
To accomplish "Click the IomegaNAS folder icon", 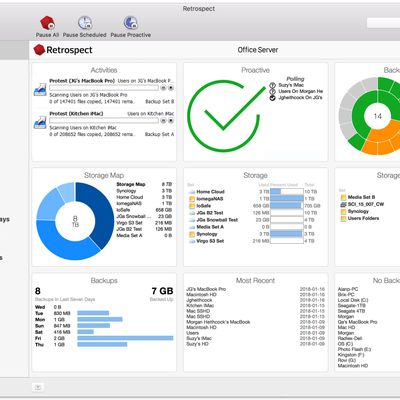I will pos(192,199).
